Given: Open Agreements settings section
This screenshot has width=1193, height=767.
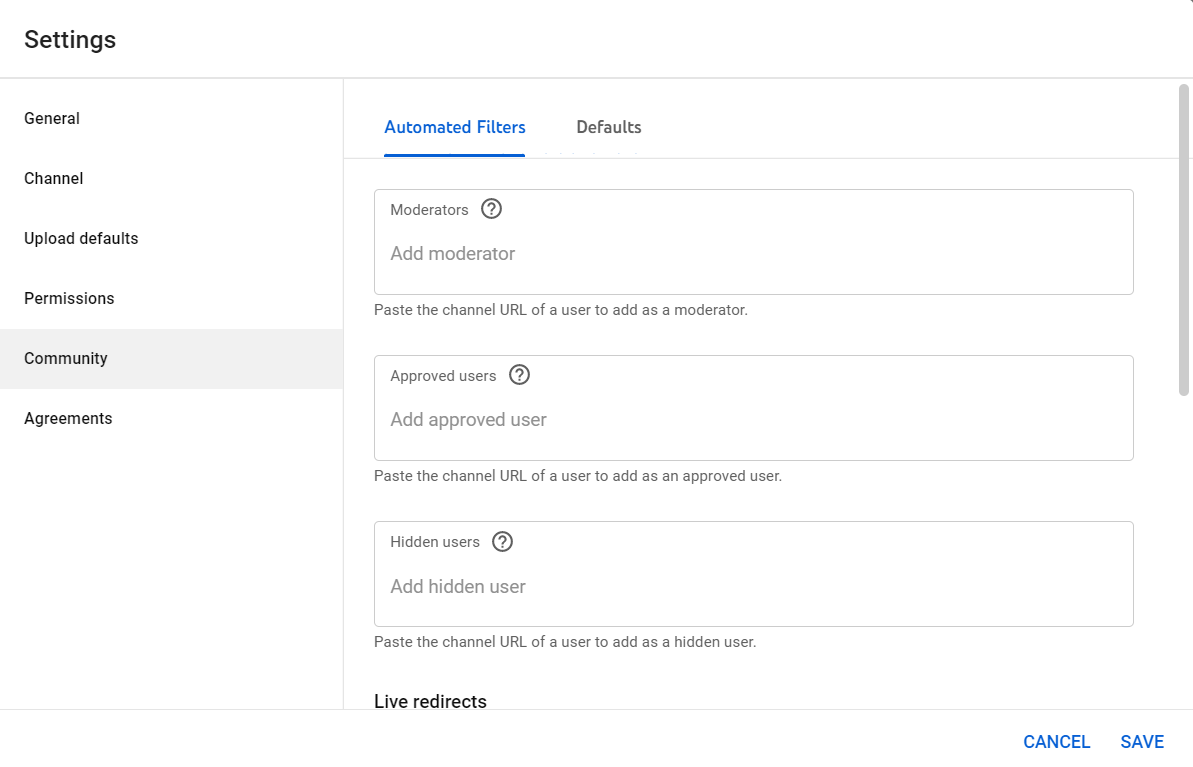Looking at the screenshot, I should 171,419.
